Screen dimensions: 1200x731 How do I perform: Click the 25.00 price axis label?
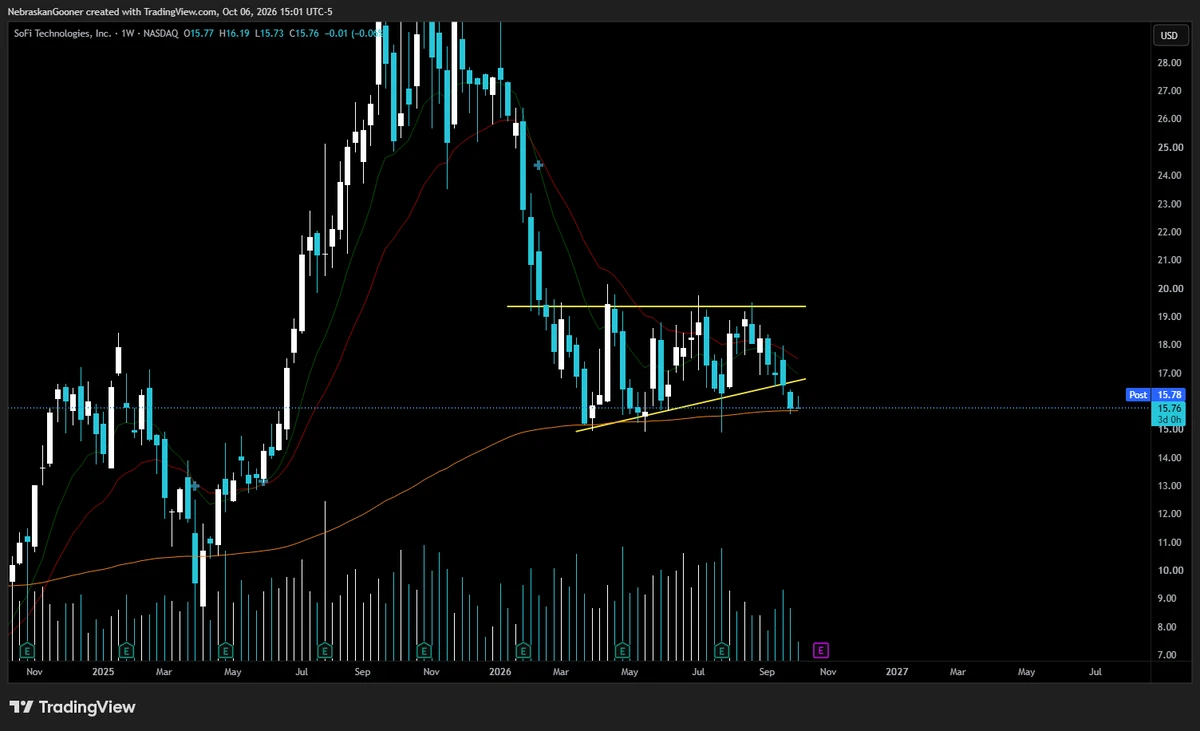(x=1169, y=147)
